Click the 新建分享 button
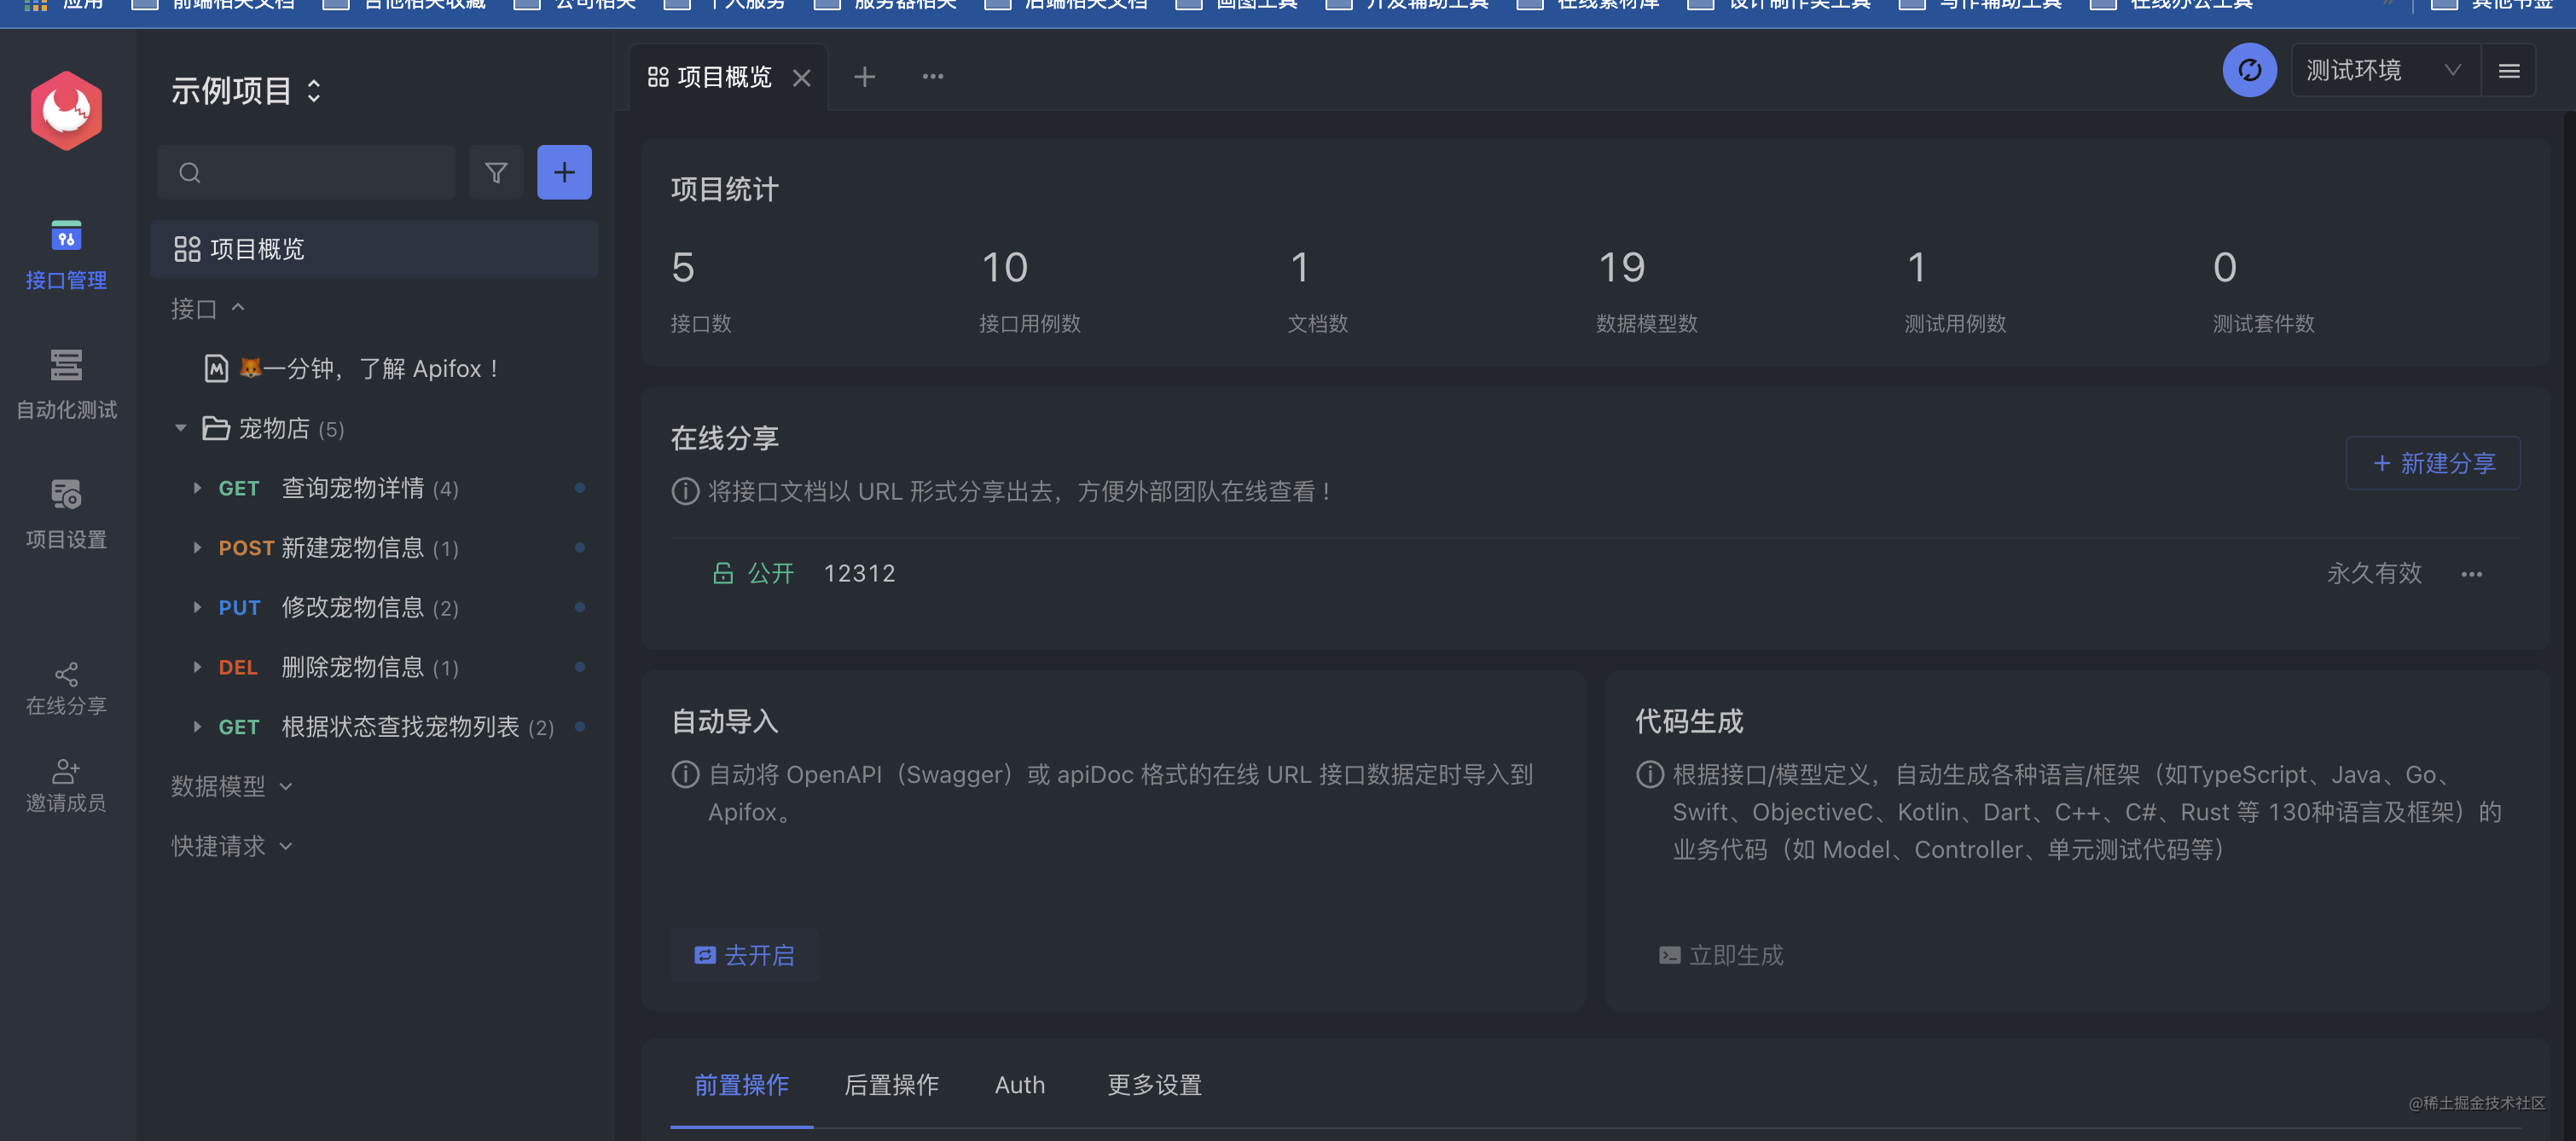The height and width of the screenshot is (1141, 2576). tap(2432, 463)
